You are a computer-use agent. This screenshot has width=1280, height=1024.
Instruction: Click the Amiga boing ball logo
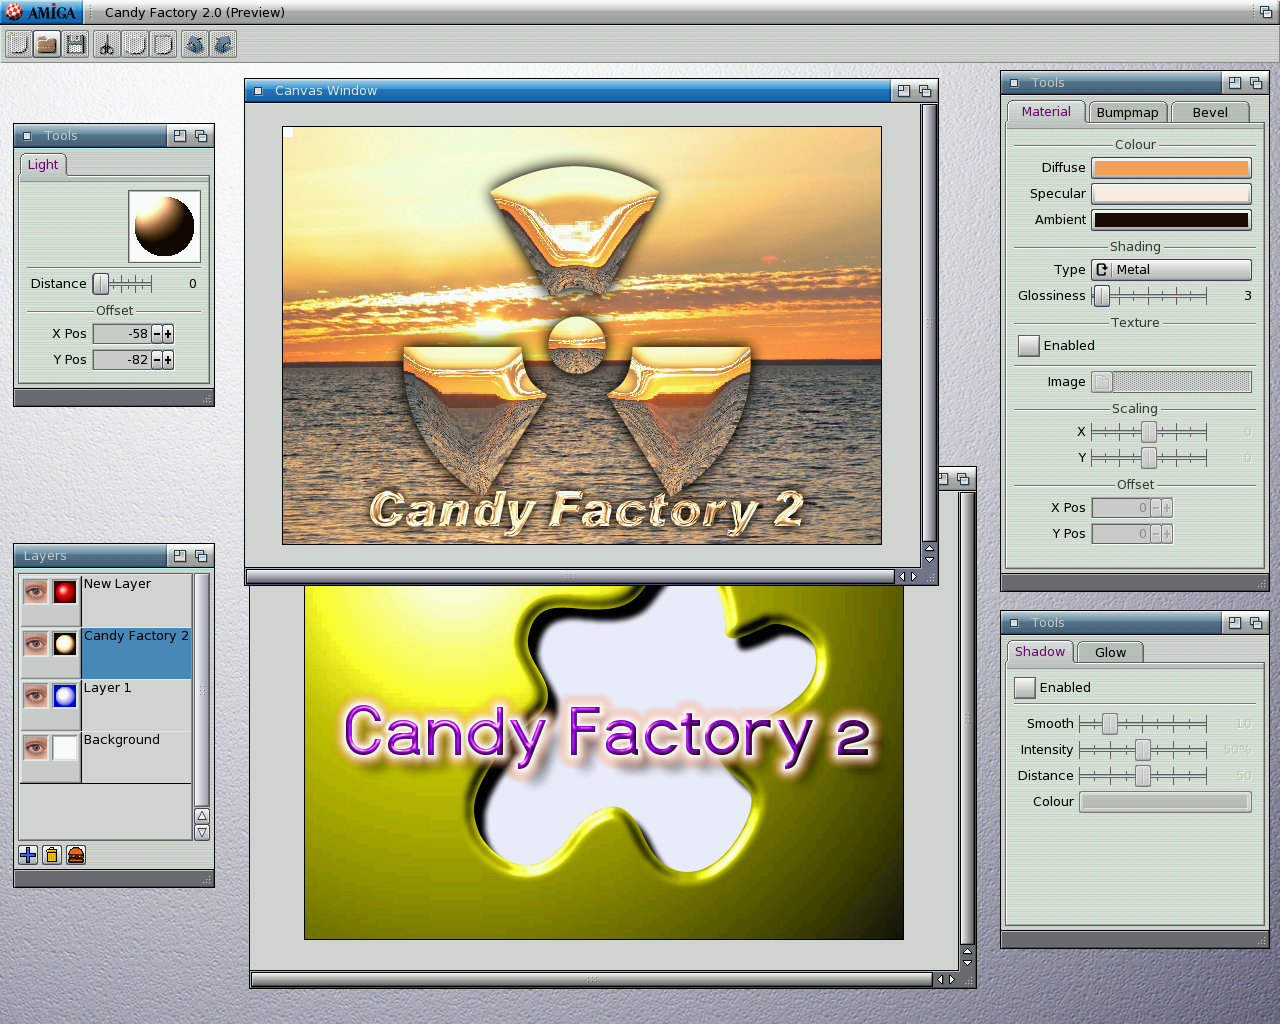(13, 12)
